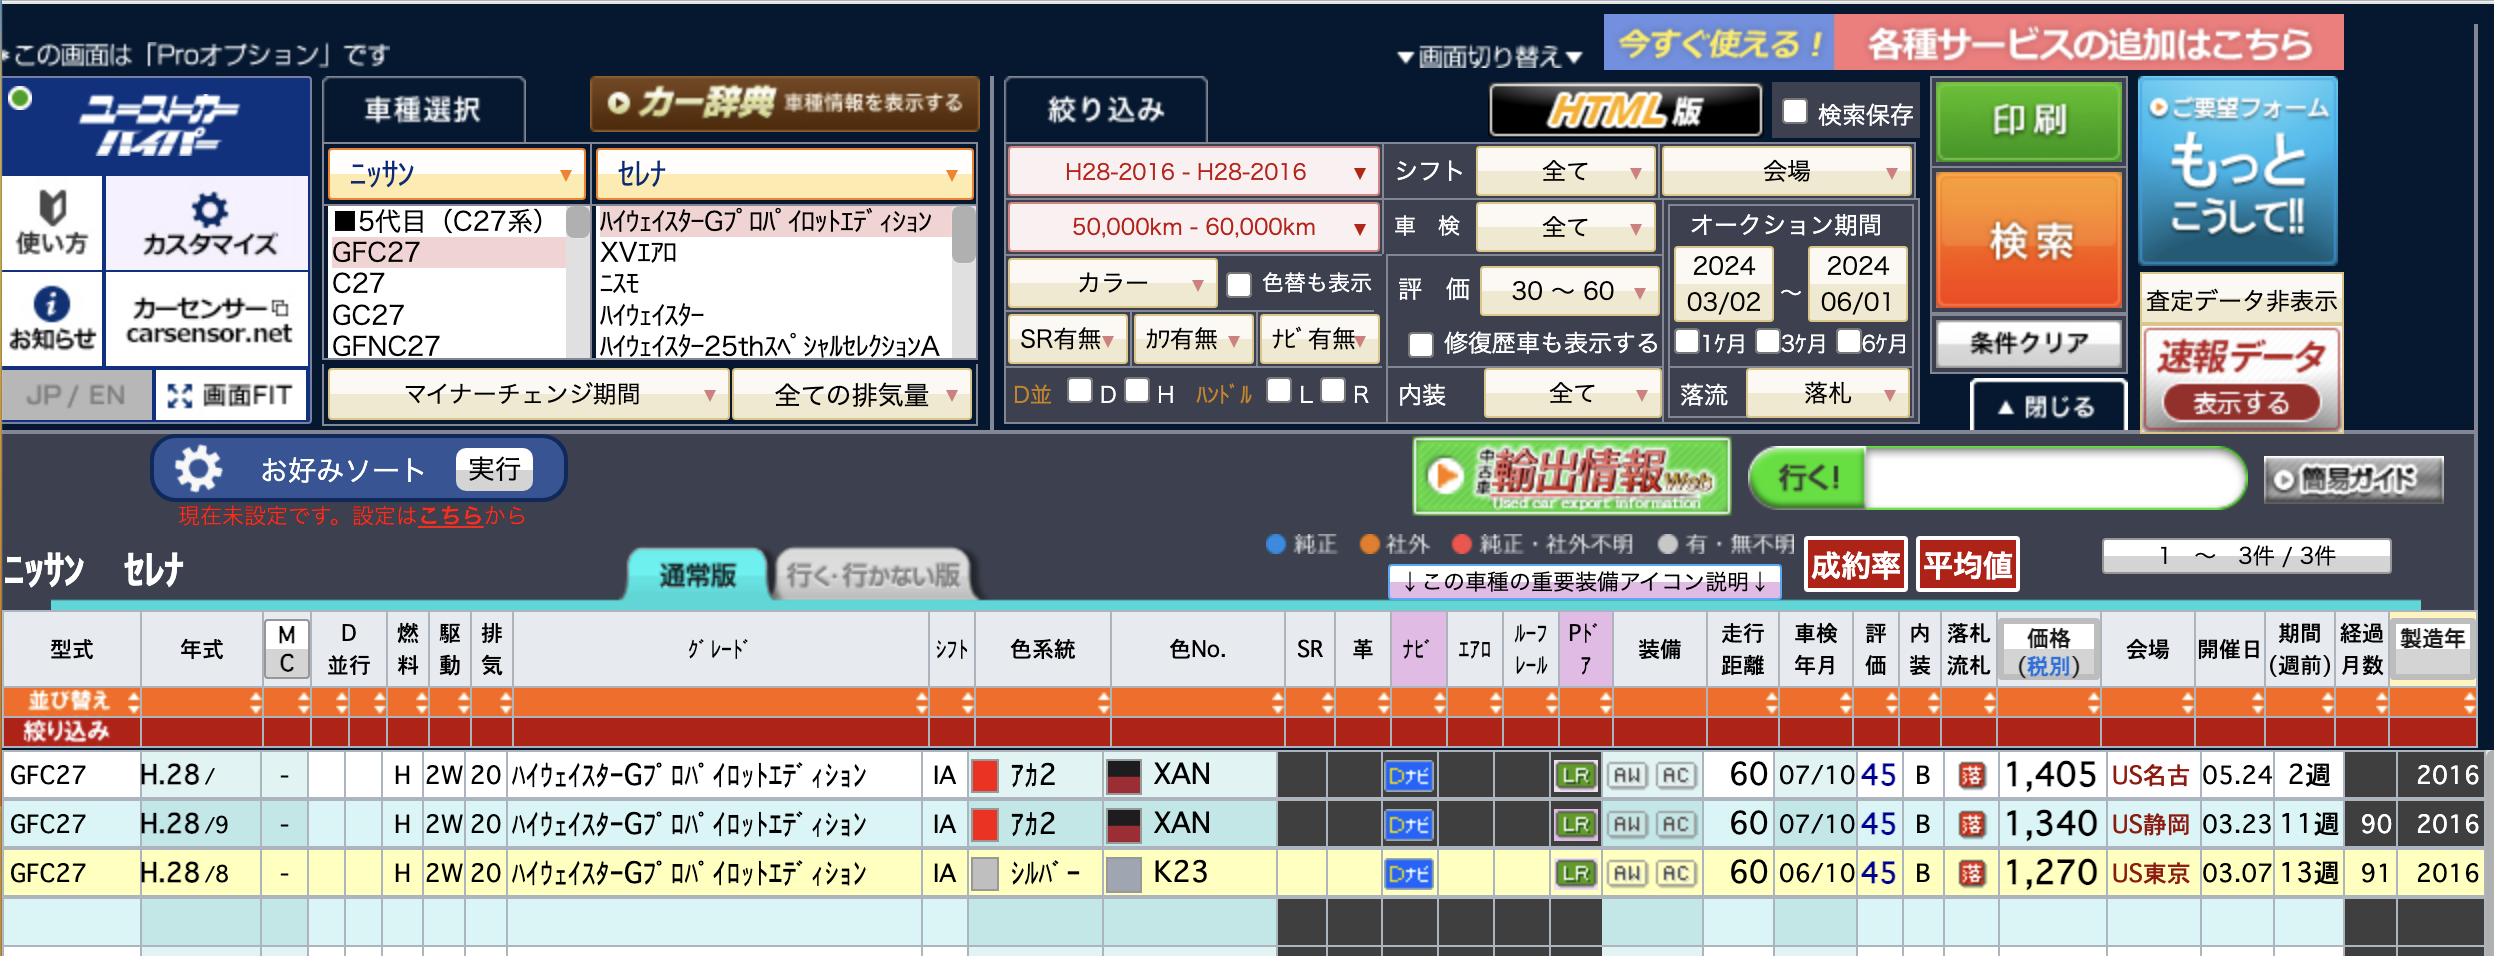The width and height of the screenshot is (2494, 956).
Task: Click the 落 icon in the US静岡 row
Action: [x=1971, y=824]
